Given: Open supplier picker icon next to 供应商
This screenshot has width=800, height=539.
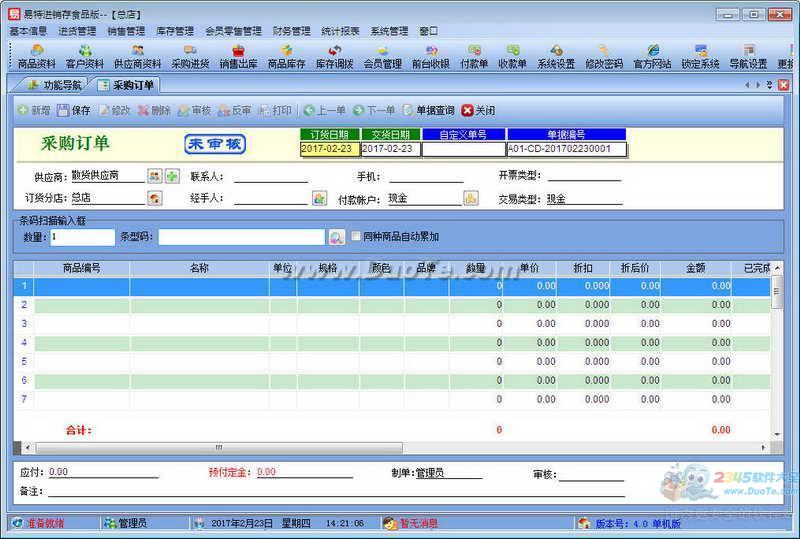Looking at the screenshot, I should point(155,176).
